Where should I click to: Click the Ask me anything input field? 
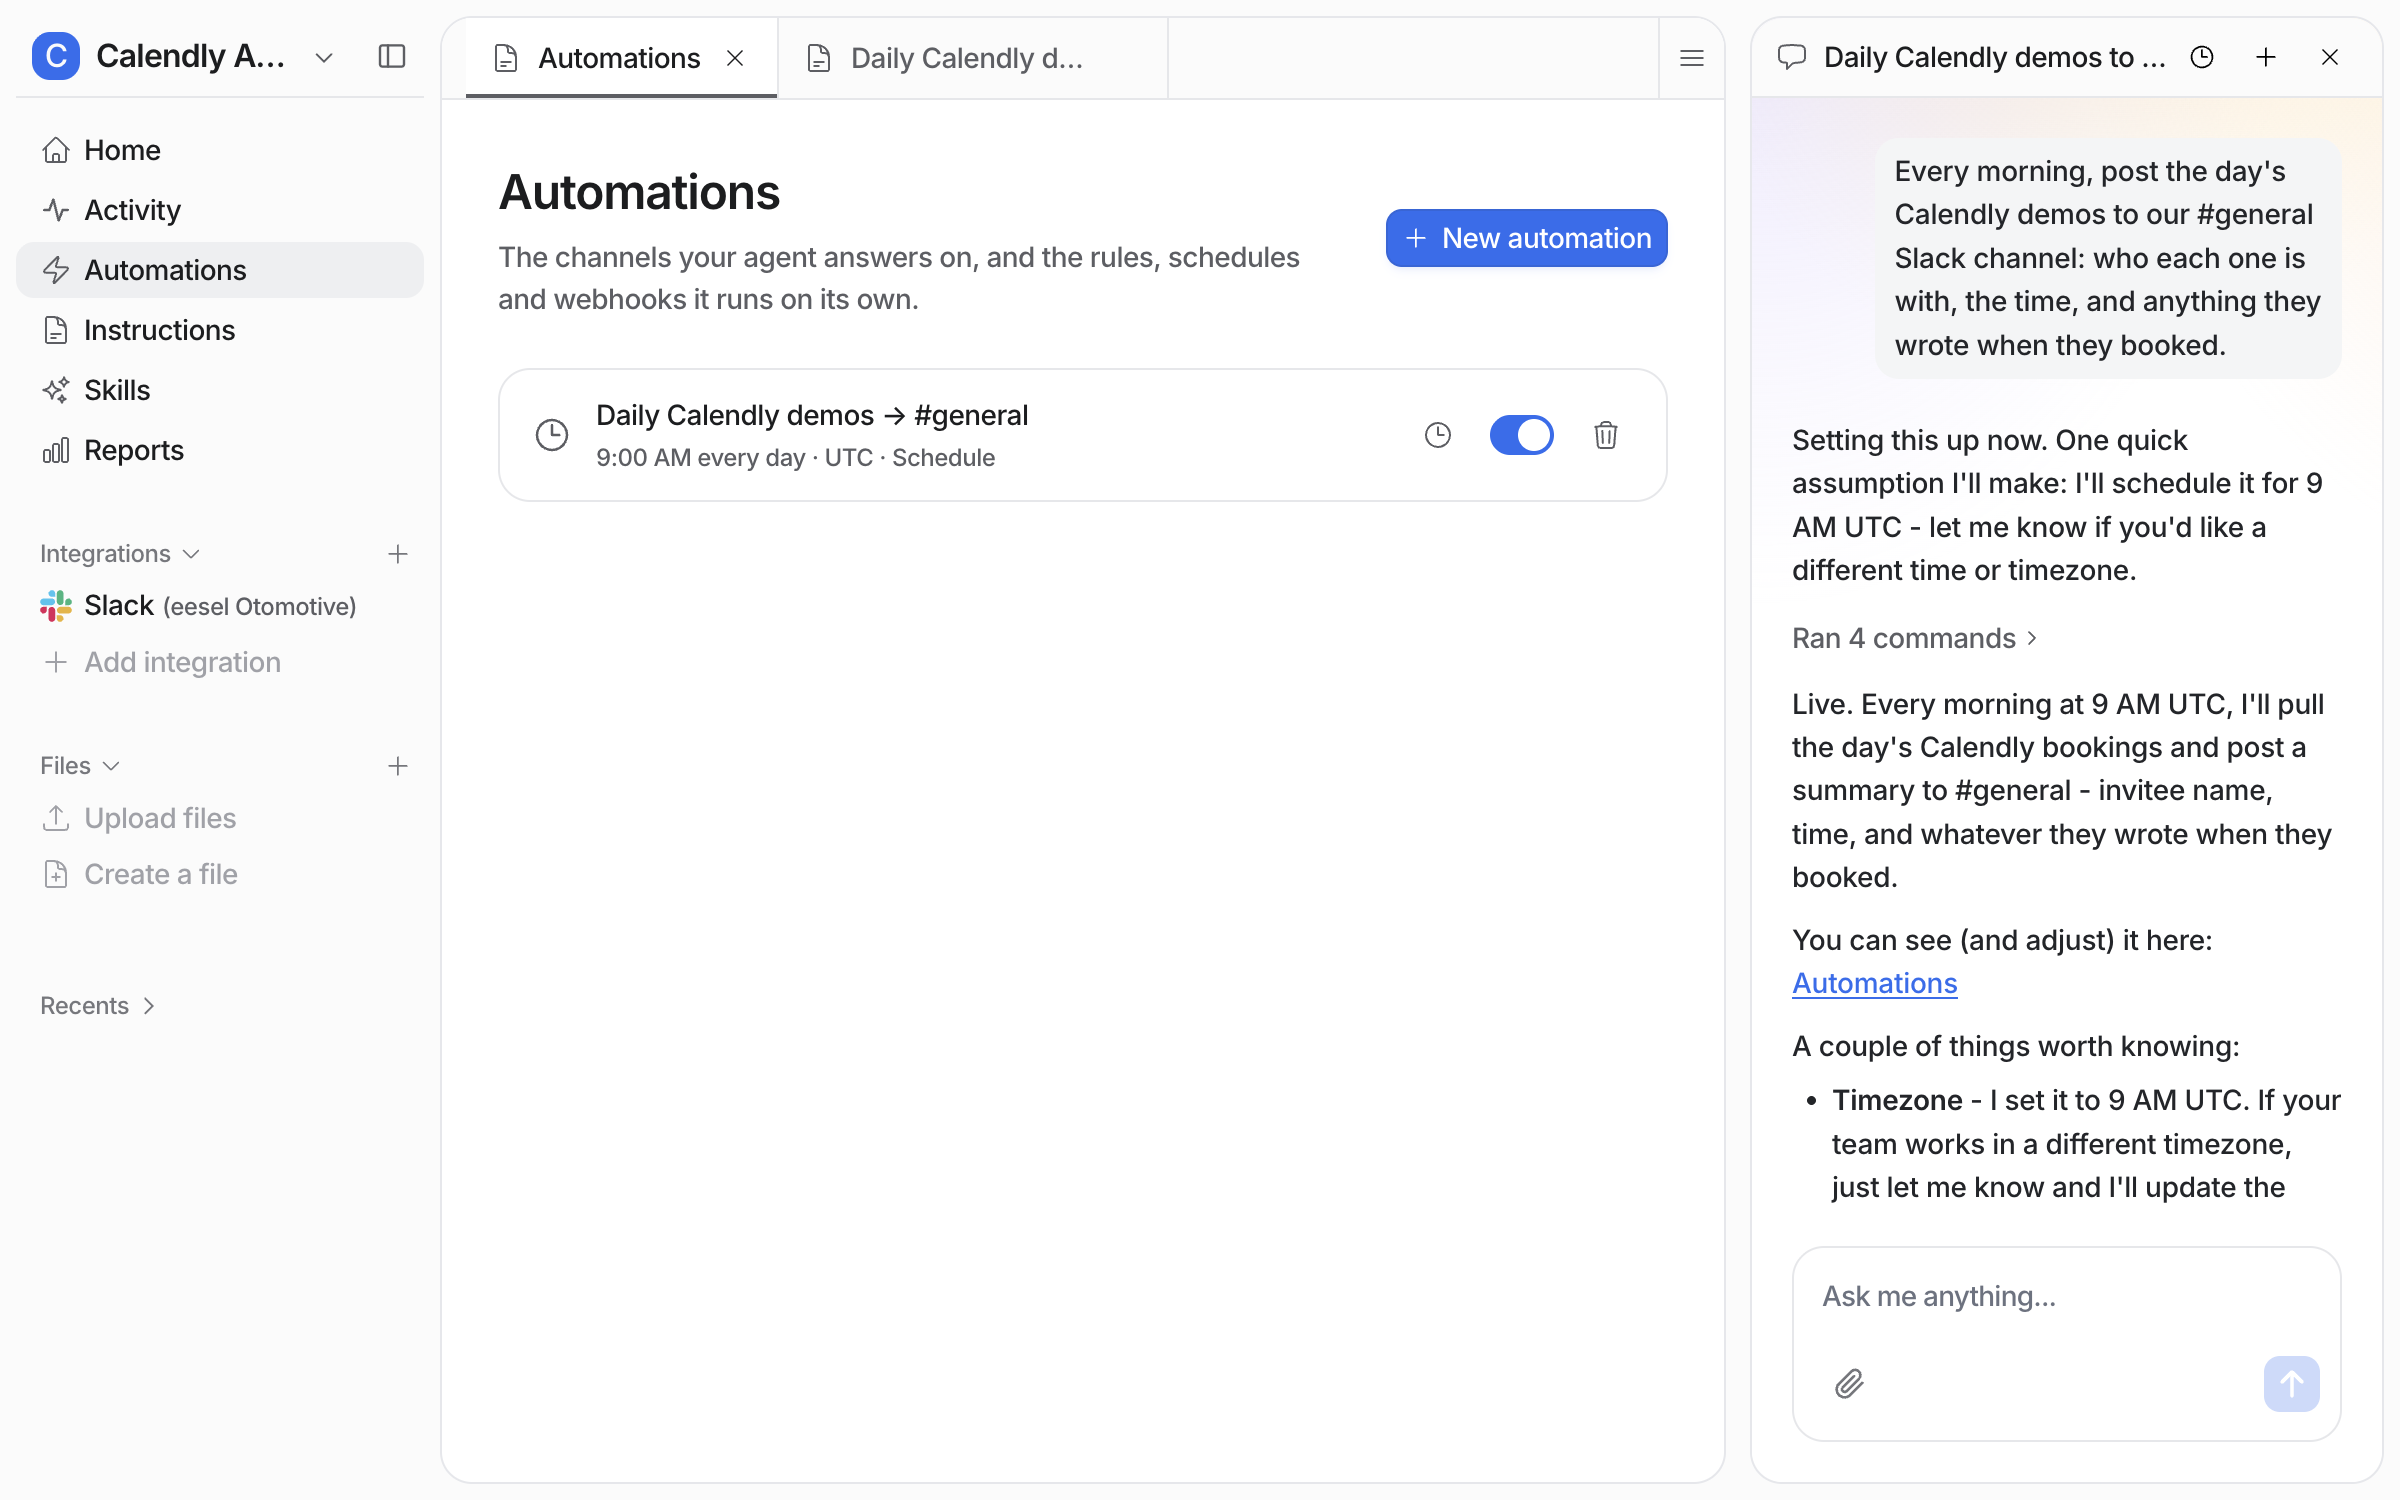point(2066,1297)
